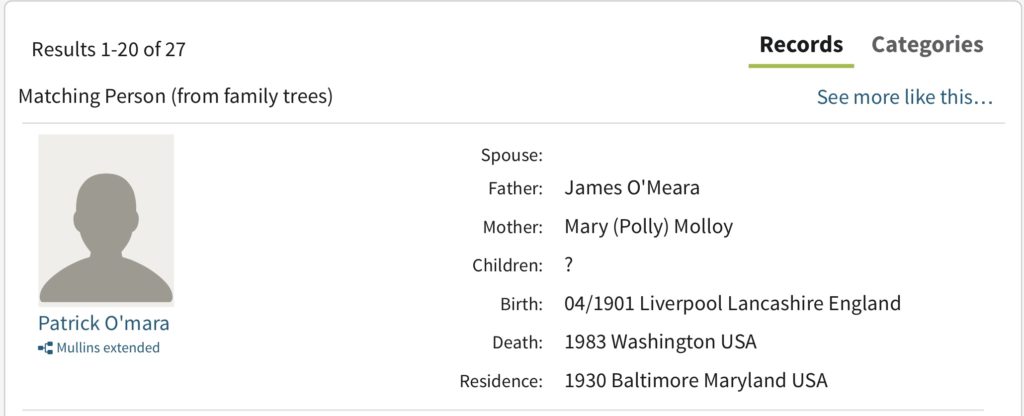Click the Matching Person from family trees heading
The width and height of the screenshot is (1024, 416).
pos(176,97)
